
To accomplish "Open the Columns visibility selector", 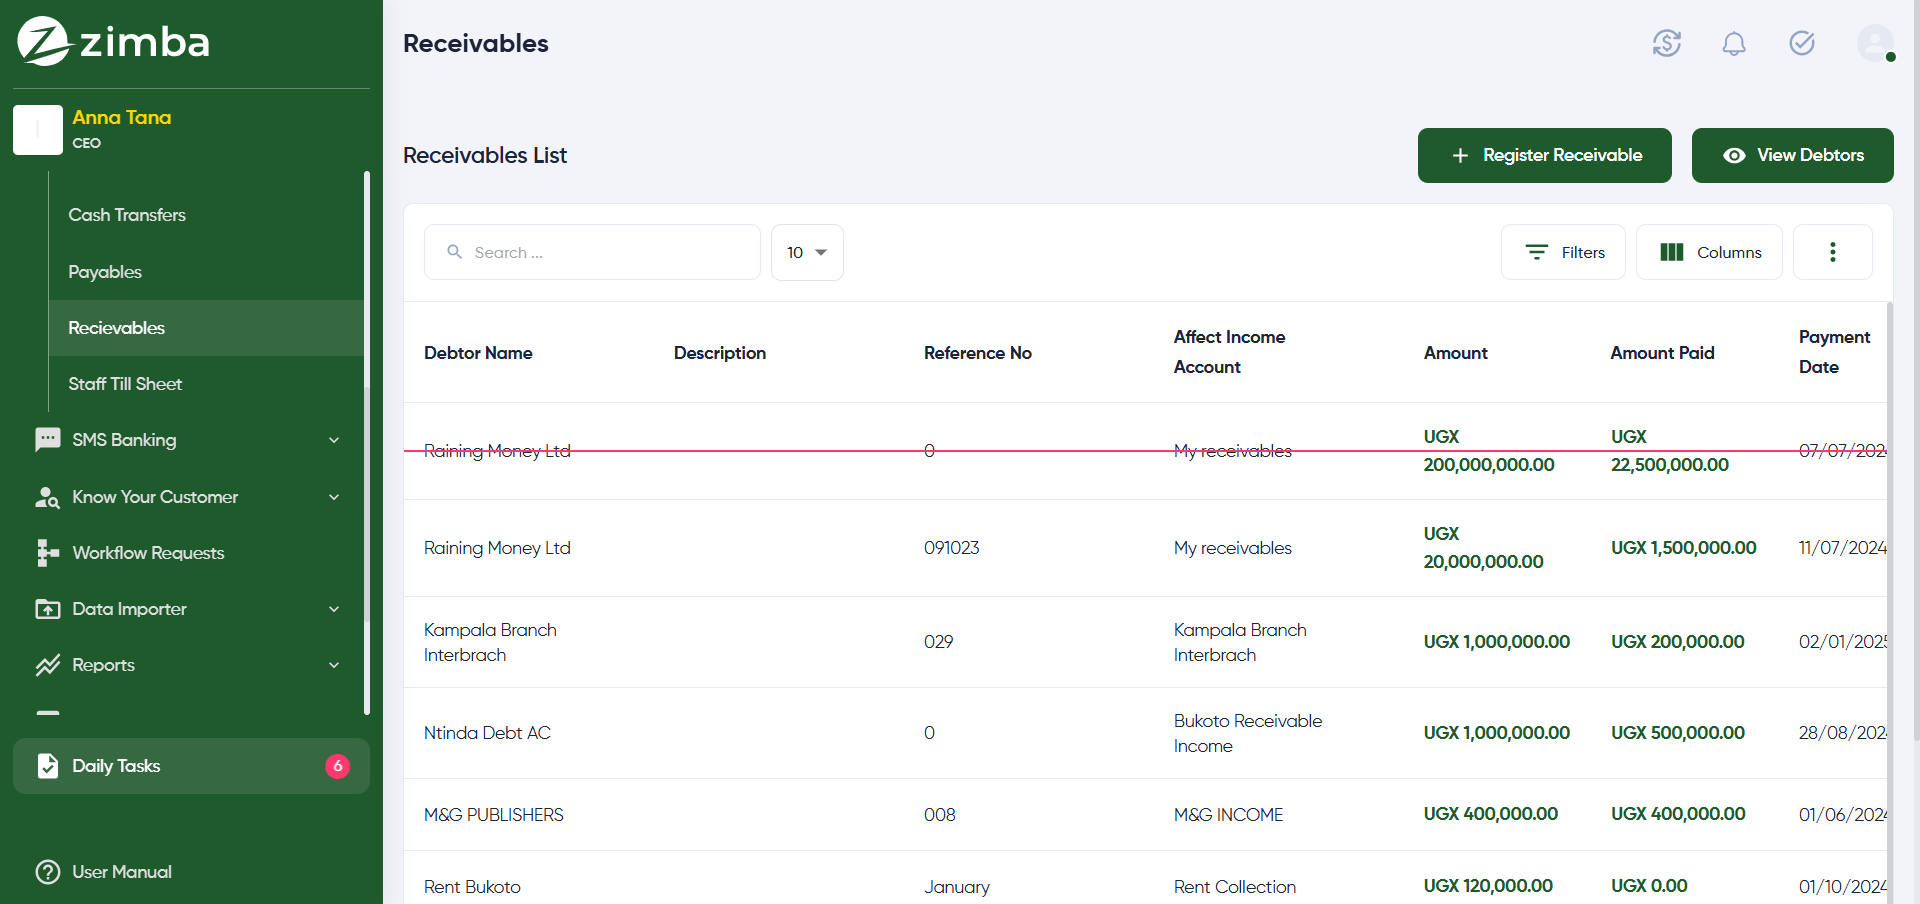I will point(1709,252).
